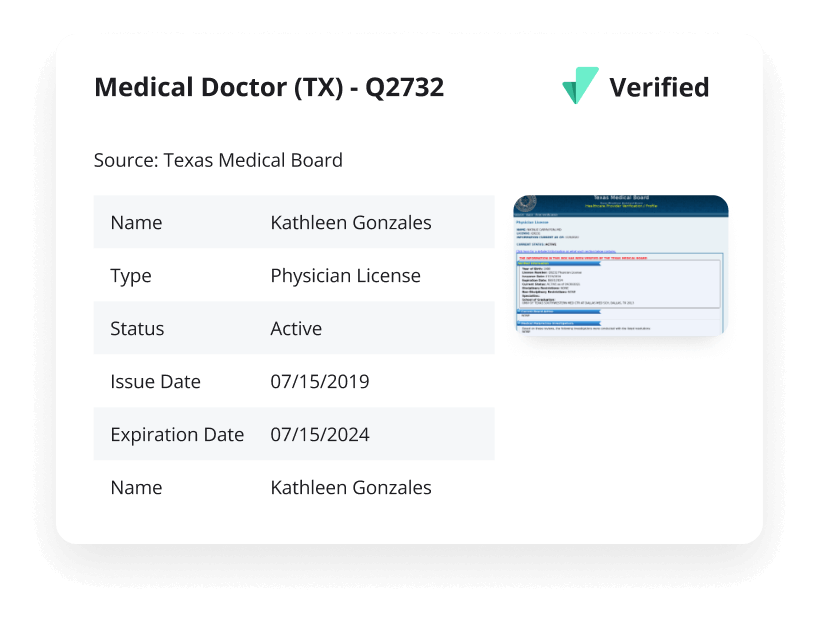Click the 07/15/2024 expiration date
Viewport: 817px width, 621px height.
point(320,435)
